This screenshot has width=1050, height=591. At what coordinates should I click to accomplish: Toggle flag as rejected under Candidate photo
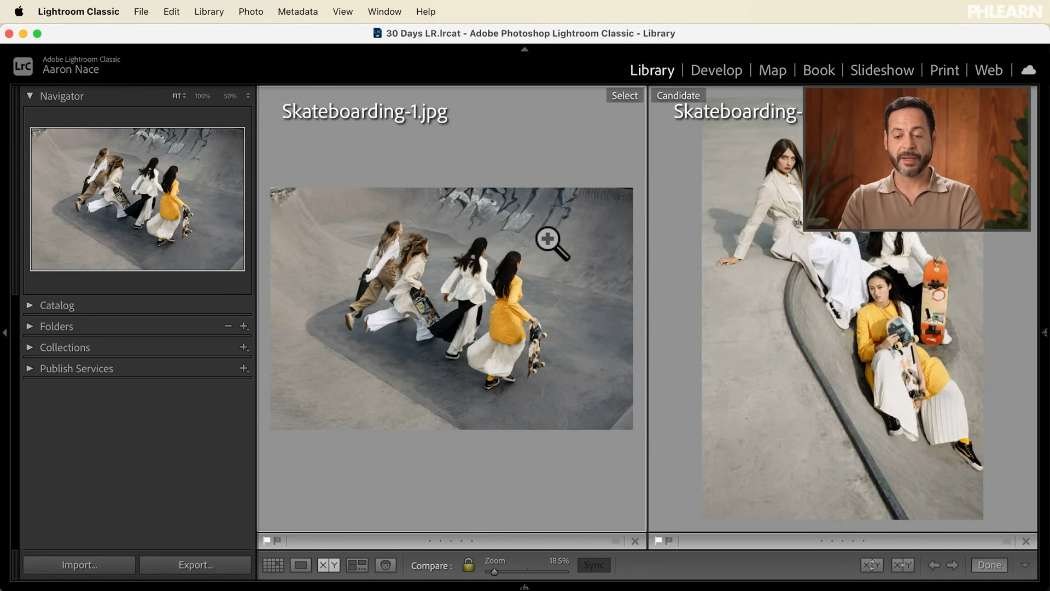click(x=669, y=540)
